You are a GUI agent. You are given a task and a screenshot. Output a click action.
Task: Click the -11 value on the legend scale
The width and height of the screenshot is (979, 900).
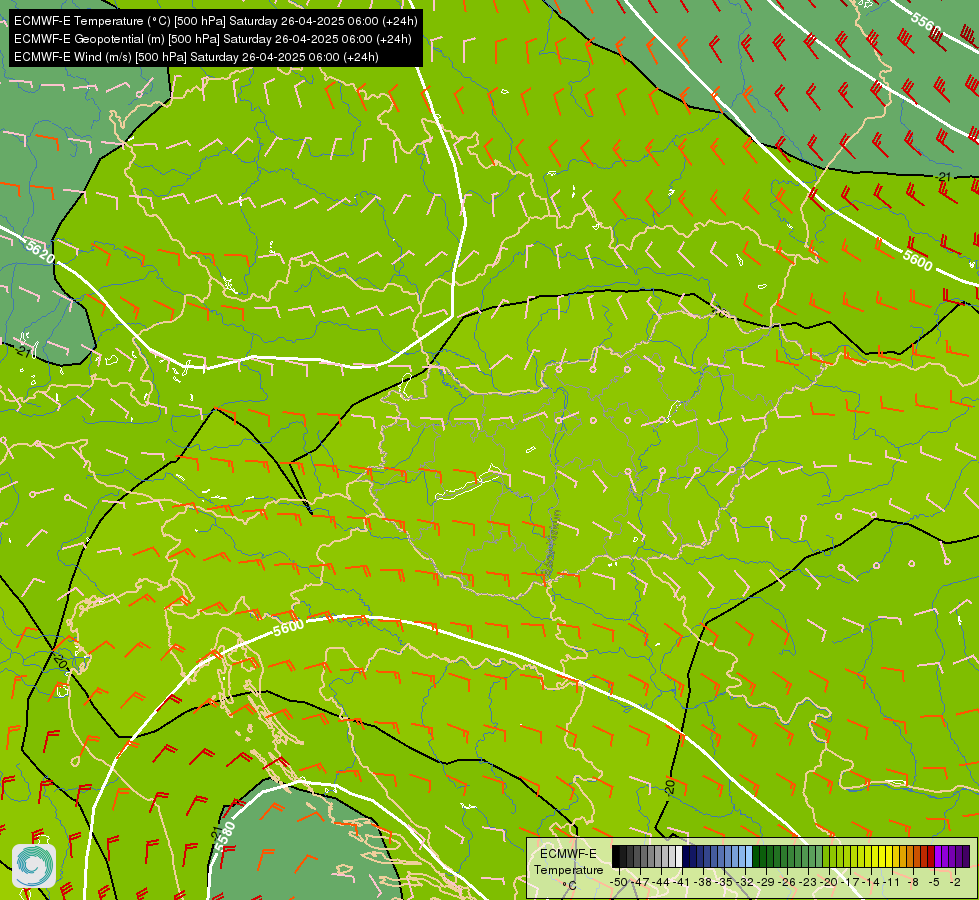pos(892,882)
